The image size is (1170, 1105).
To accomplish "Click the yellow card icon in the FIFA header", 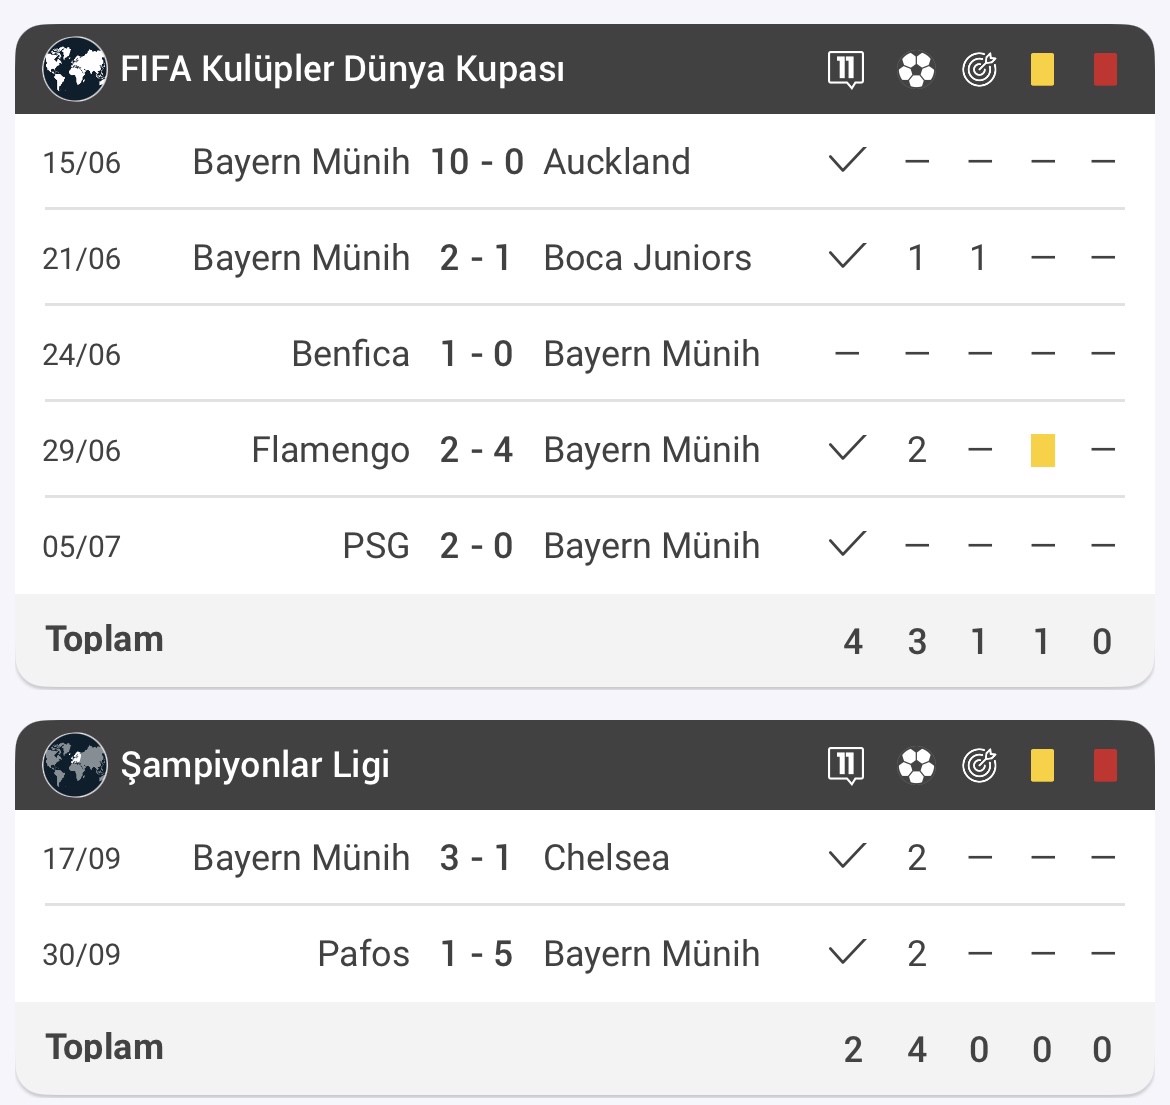I will click(x=1042, y=69).
